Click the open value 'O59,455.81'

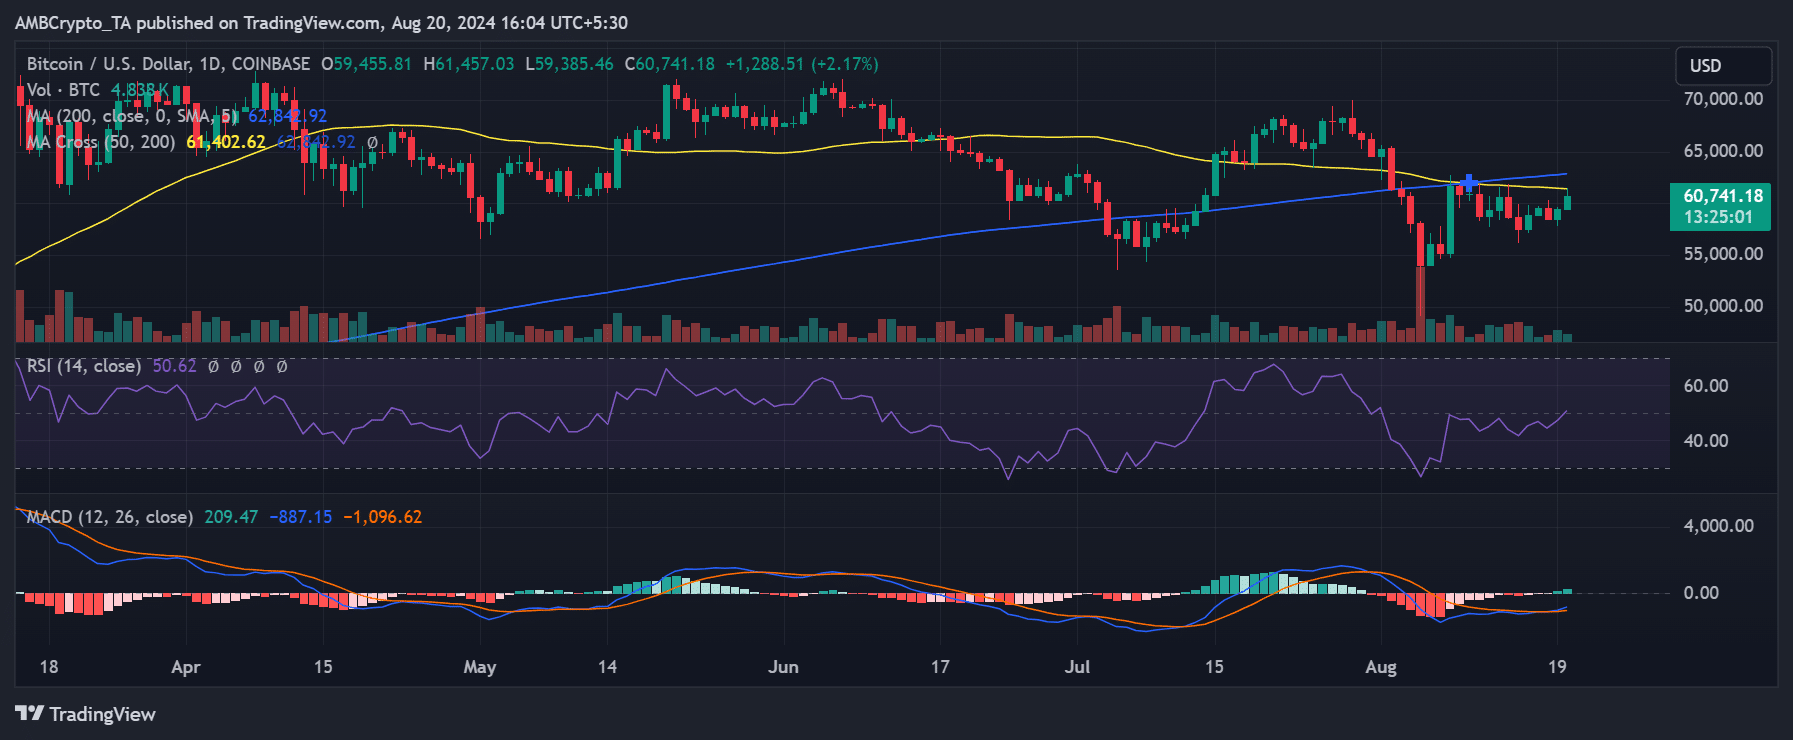(x=366, y=64)
